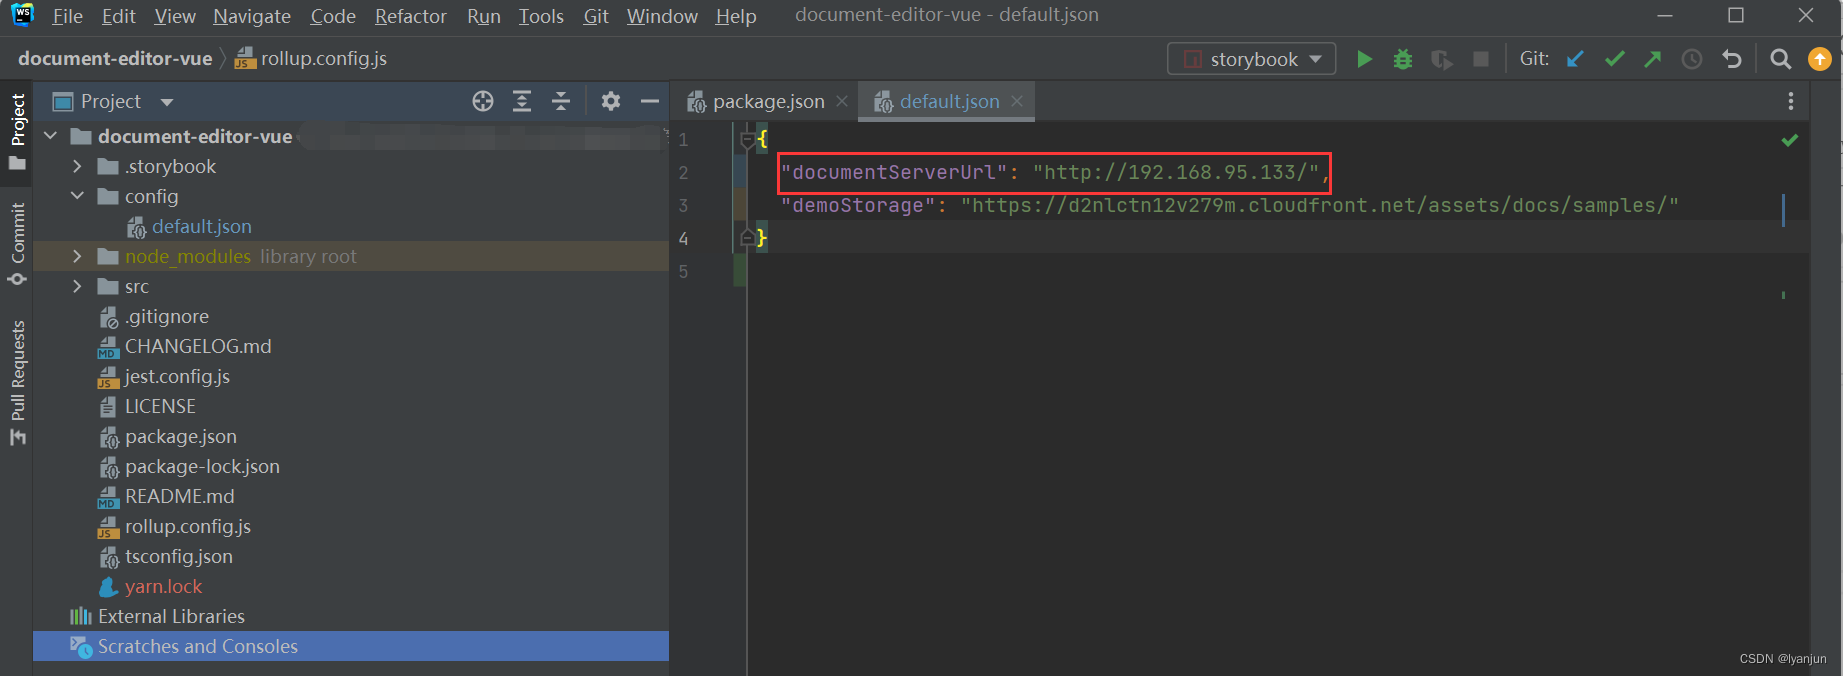
Task: Select package-lock.json in tree
Action: [201, 466]
